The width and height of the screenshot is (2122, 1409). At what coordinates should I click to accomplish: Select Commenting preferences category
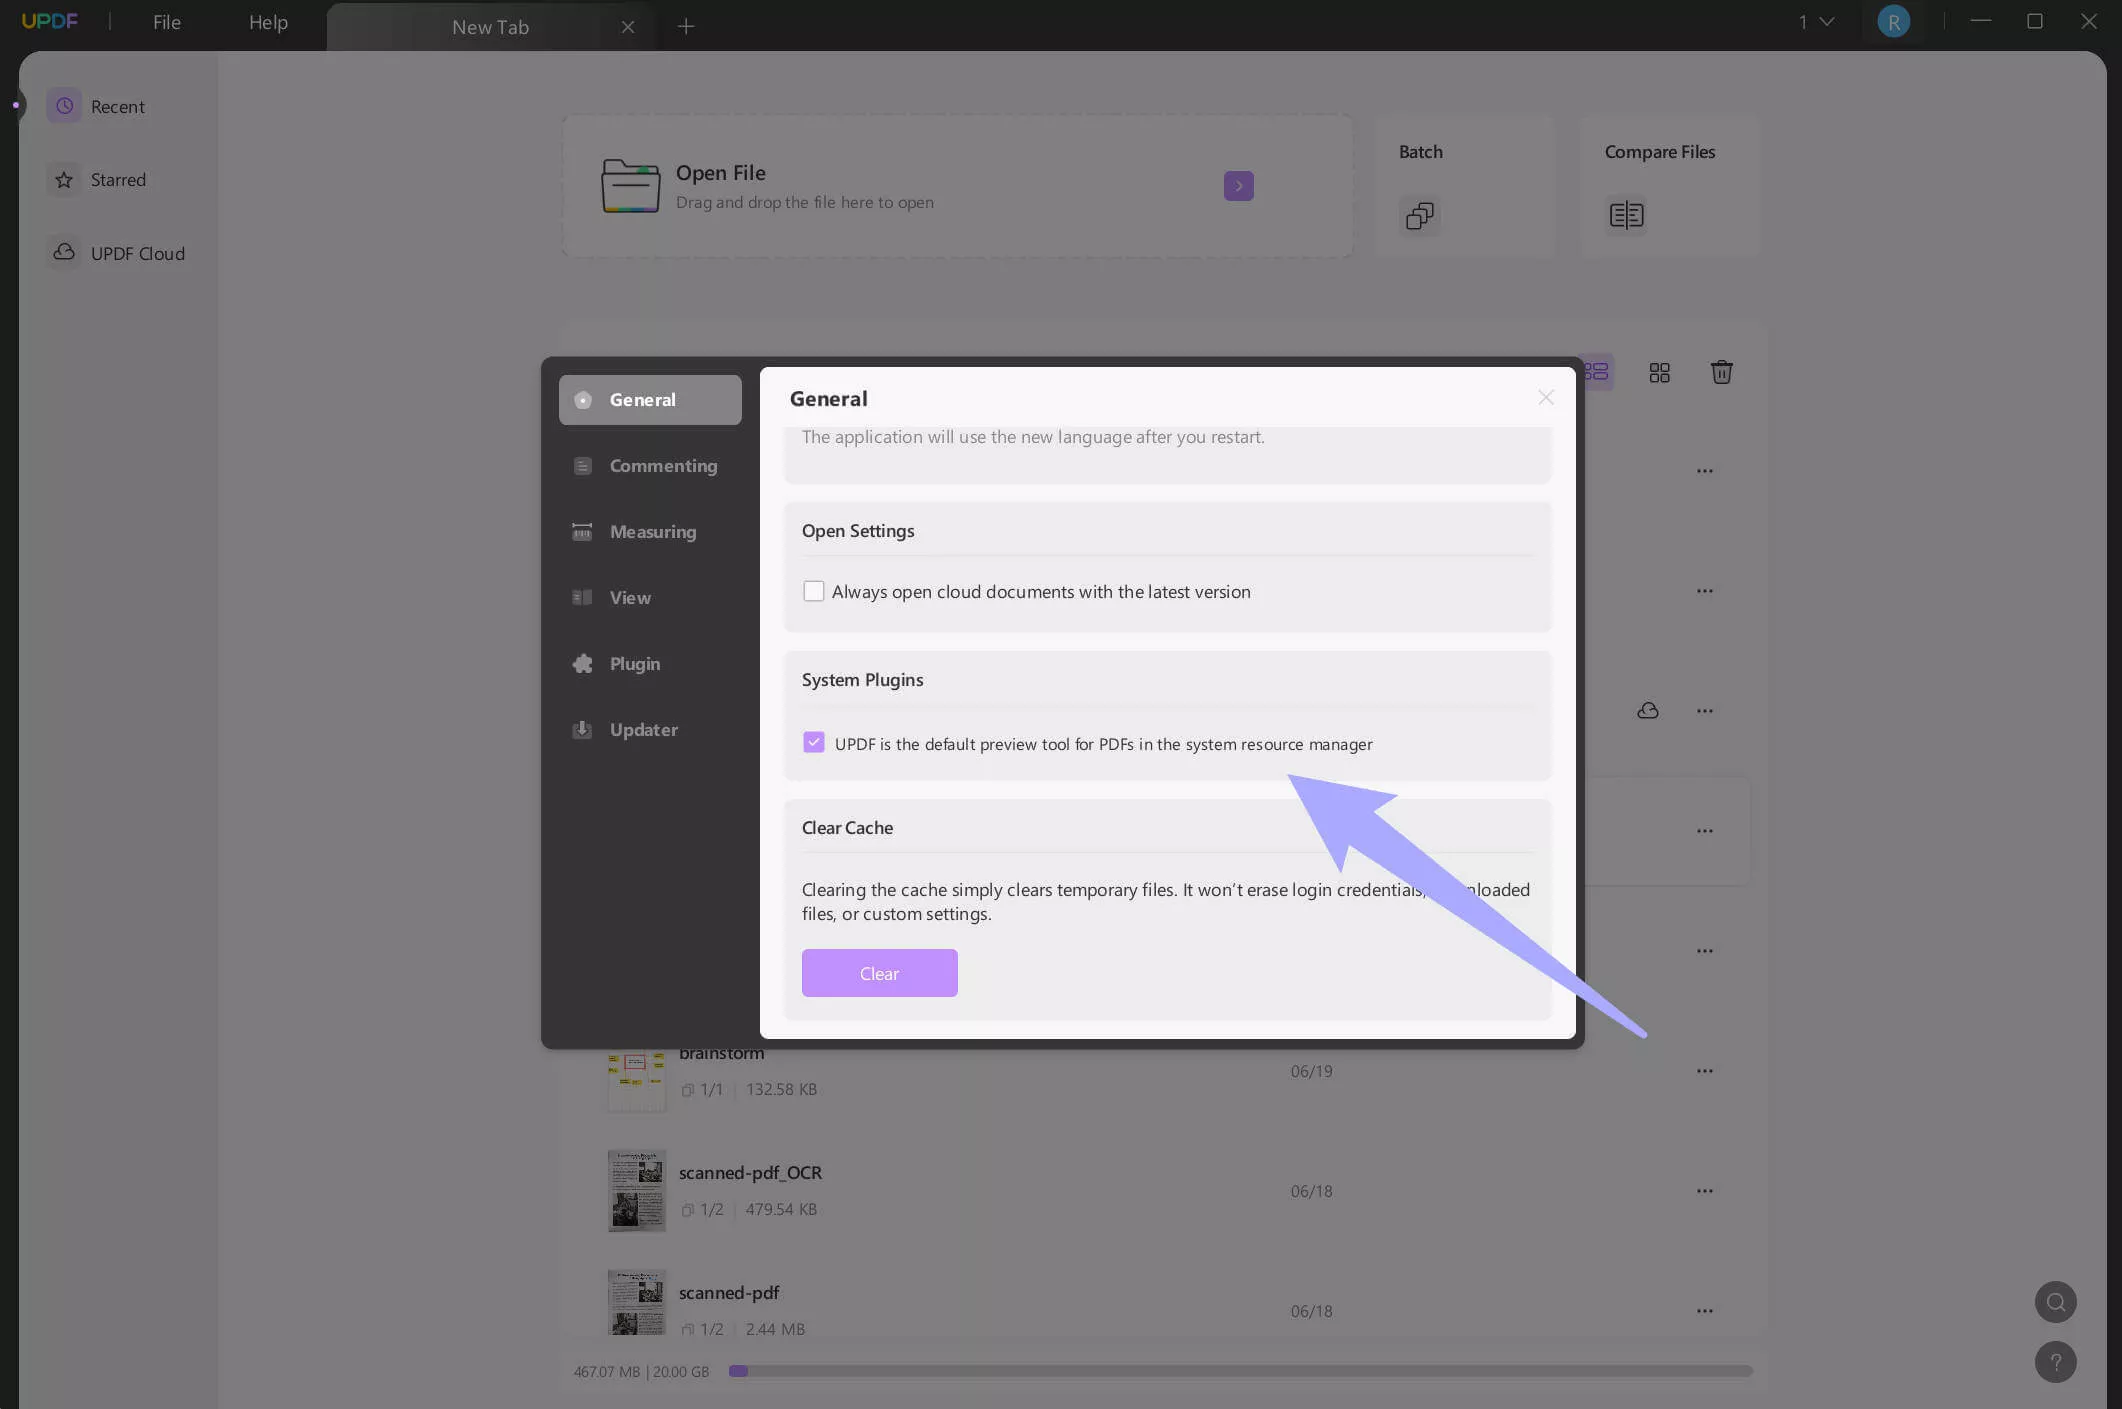point(650,466)
